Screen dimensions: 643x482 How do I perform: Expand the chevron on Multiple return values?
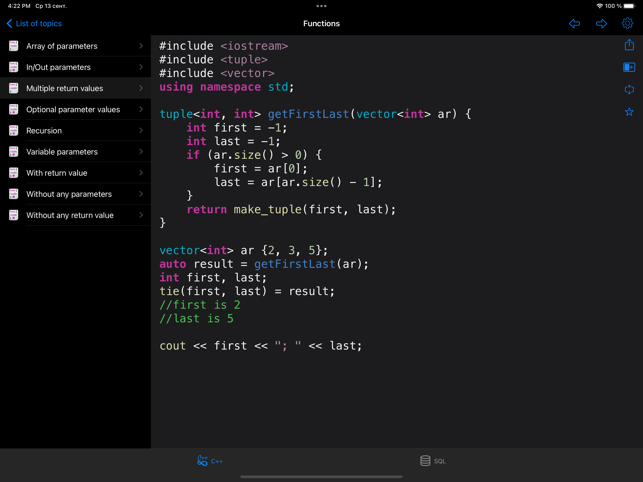(141, 88)
